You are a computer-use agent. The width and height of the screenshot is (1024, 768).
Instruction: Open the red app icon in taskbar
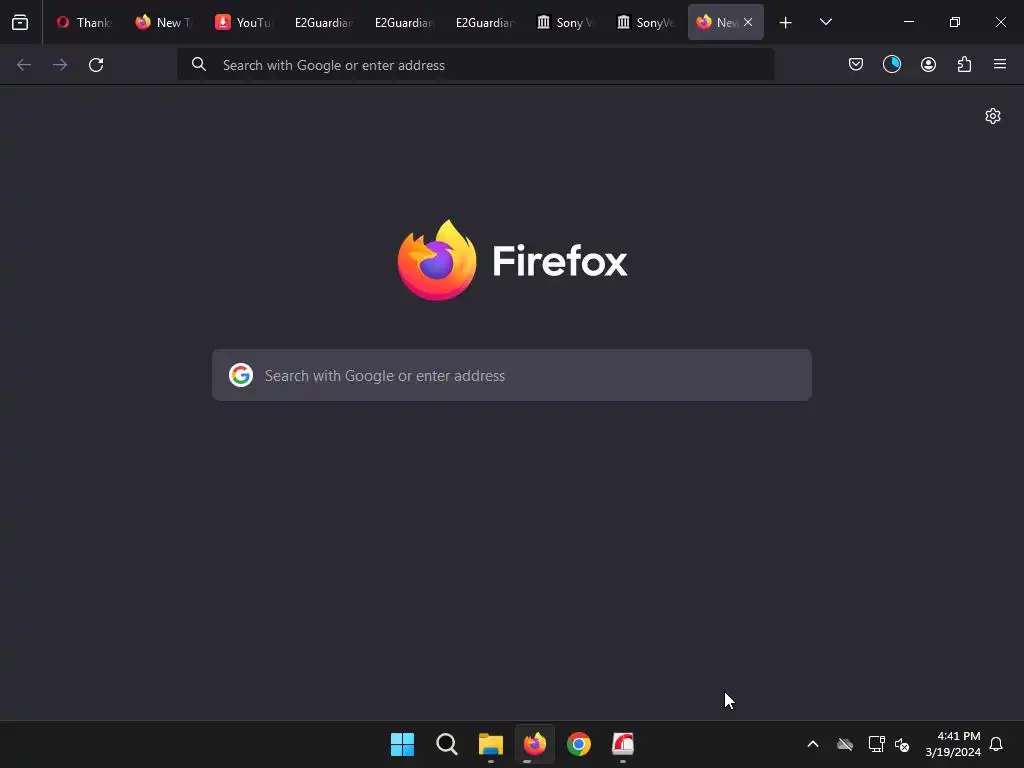[x=622, y=744]
